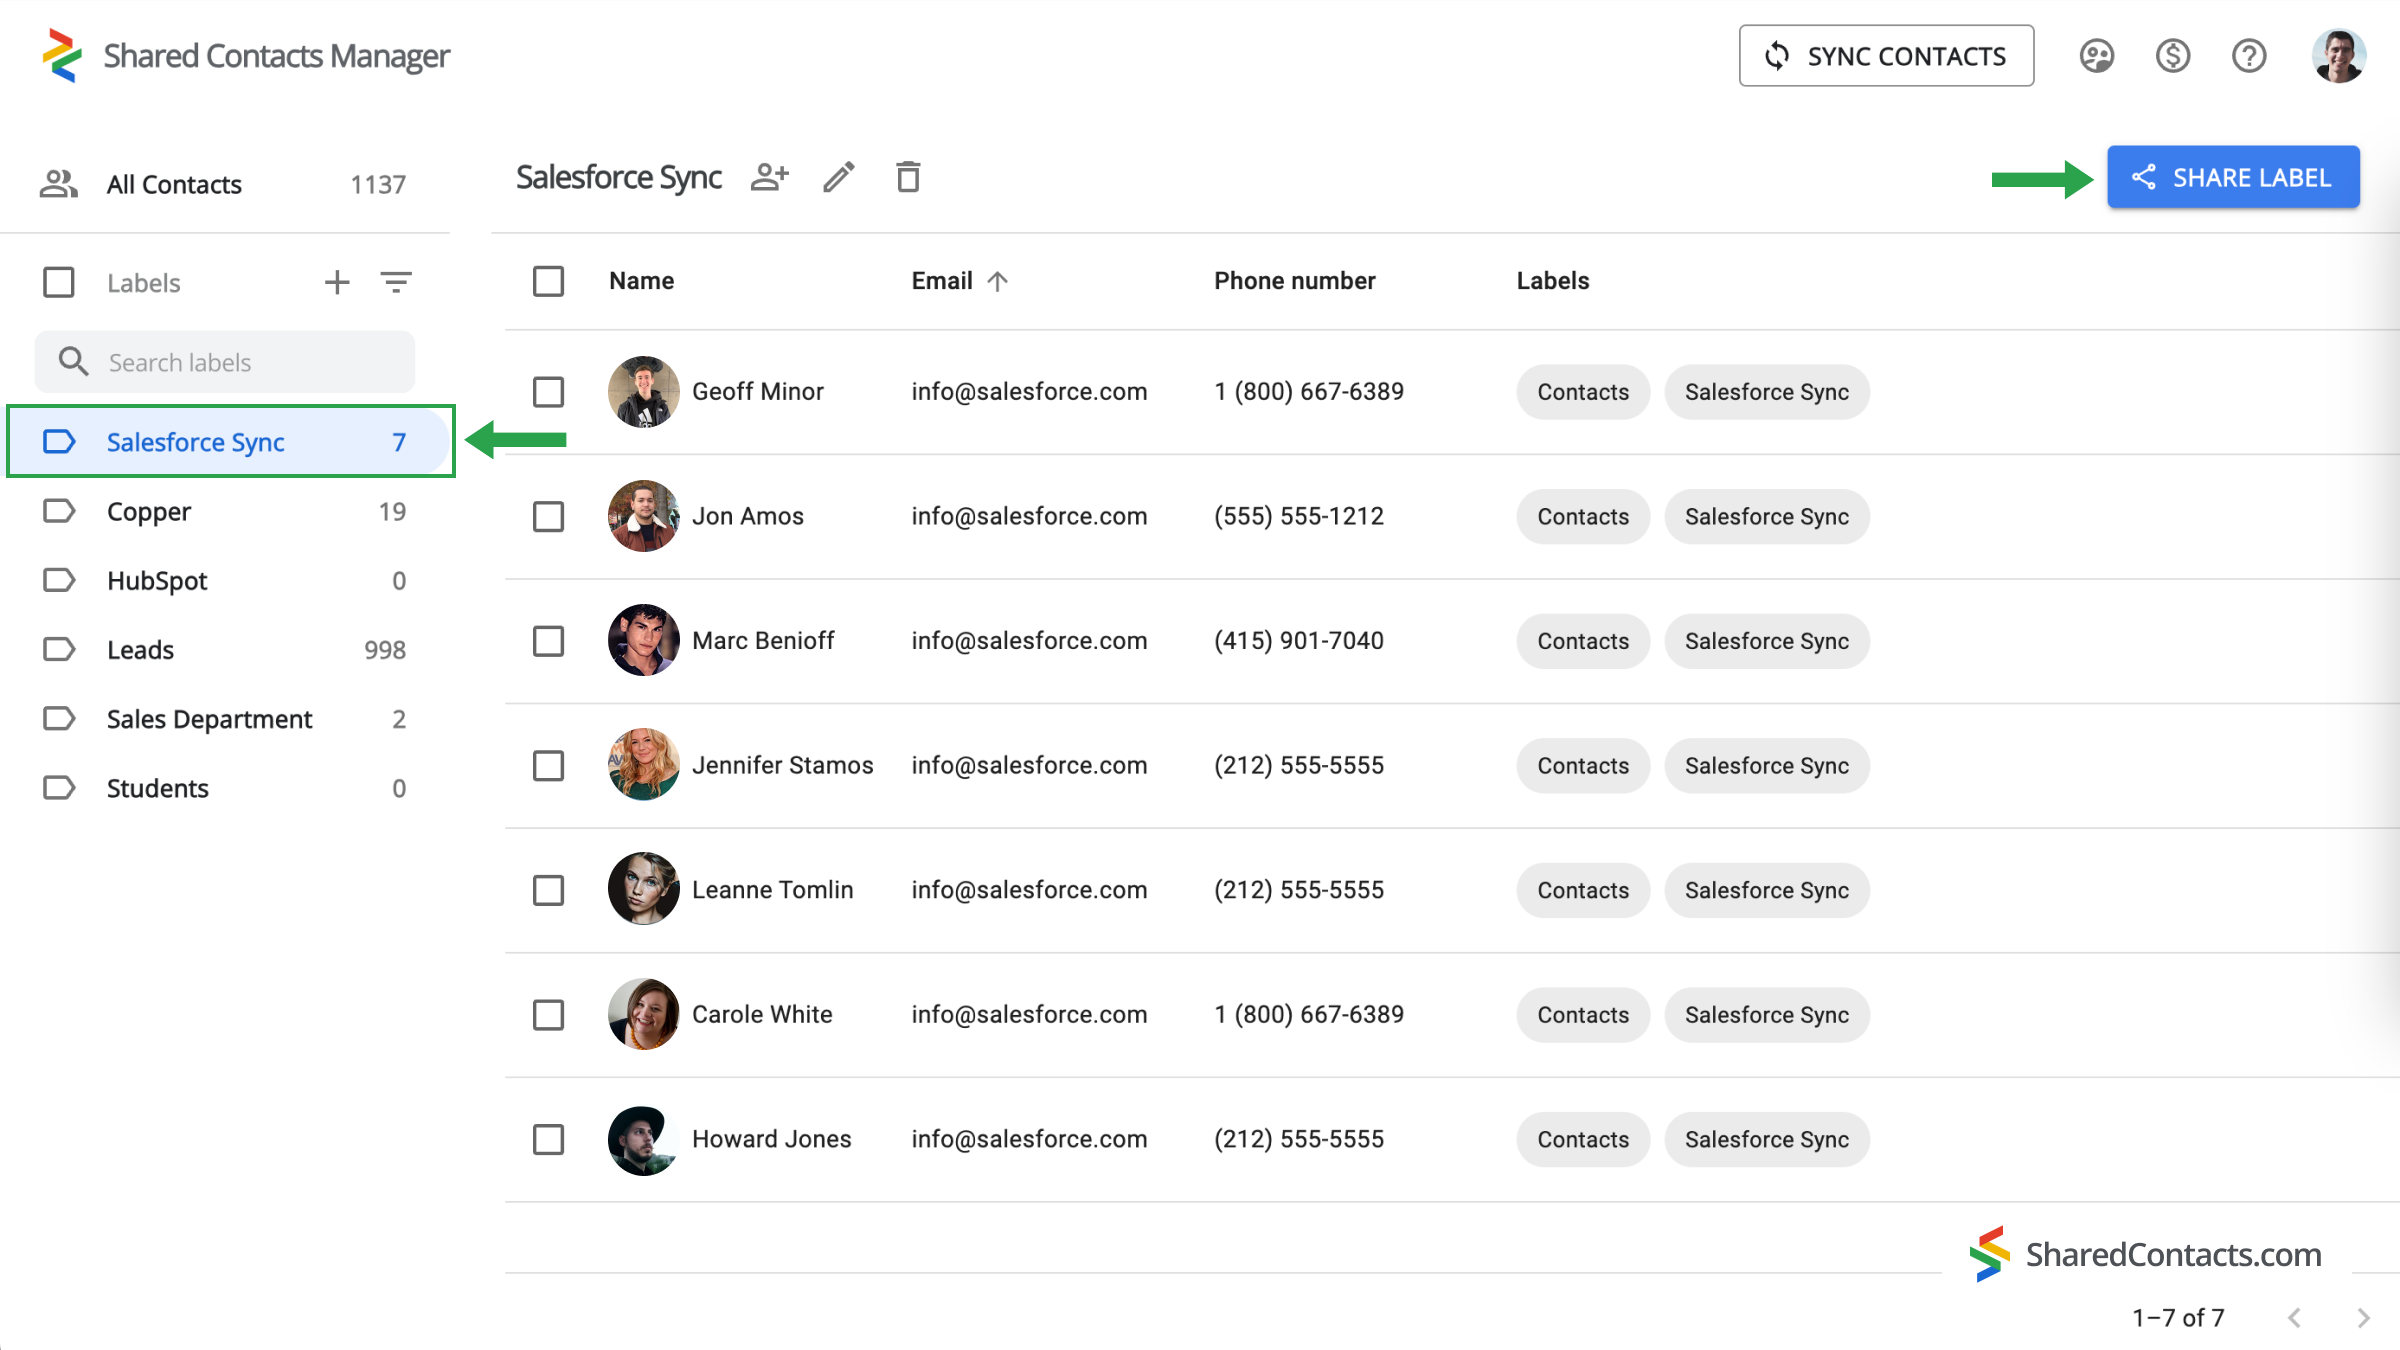Select the Students label
The height and width of the screenshot is (1350, 2400).
pyautogui.click(x=225, y=787)
